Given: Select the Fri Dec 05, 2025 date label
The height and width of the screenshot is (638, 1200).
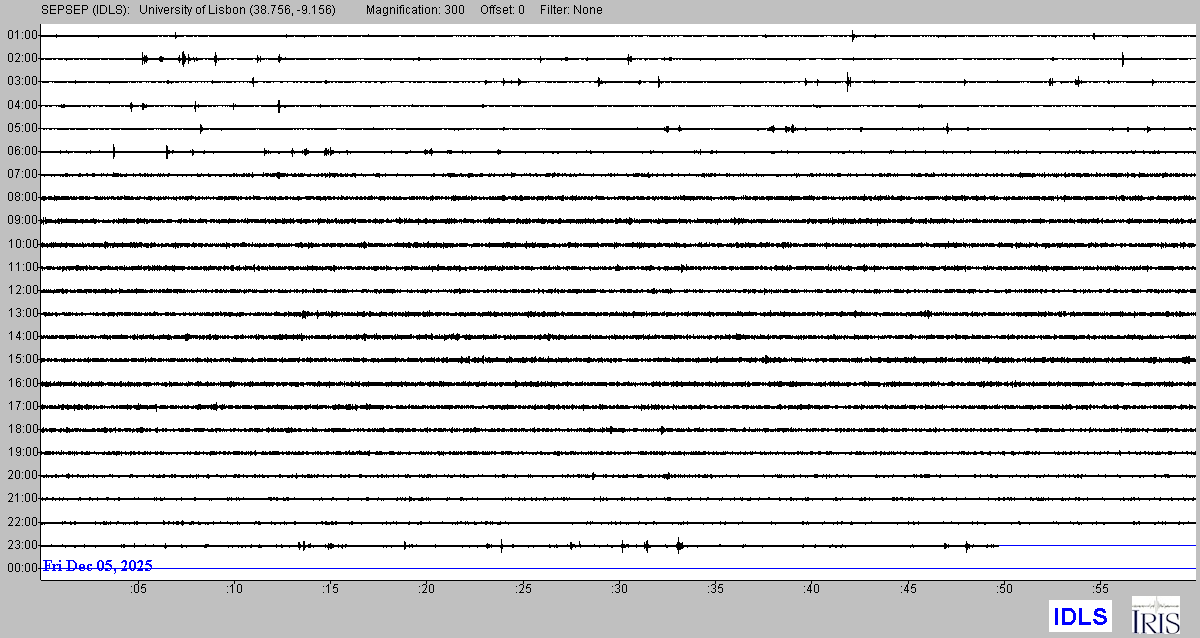Looking at the screenshot, I should click(98, 566).
